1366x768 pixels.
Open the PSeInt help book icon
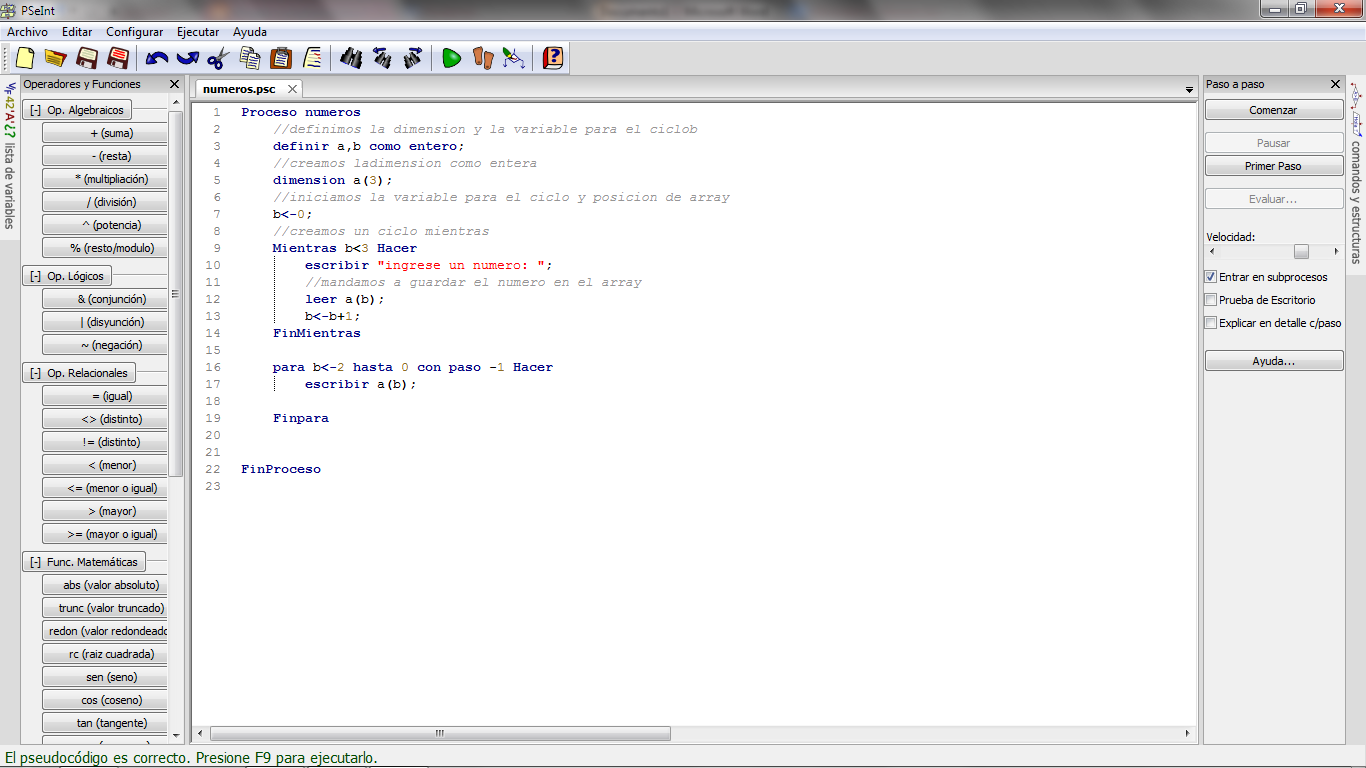(x=554, y=58)
